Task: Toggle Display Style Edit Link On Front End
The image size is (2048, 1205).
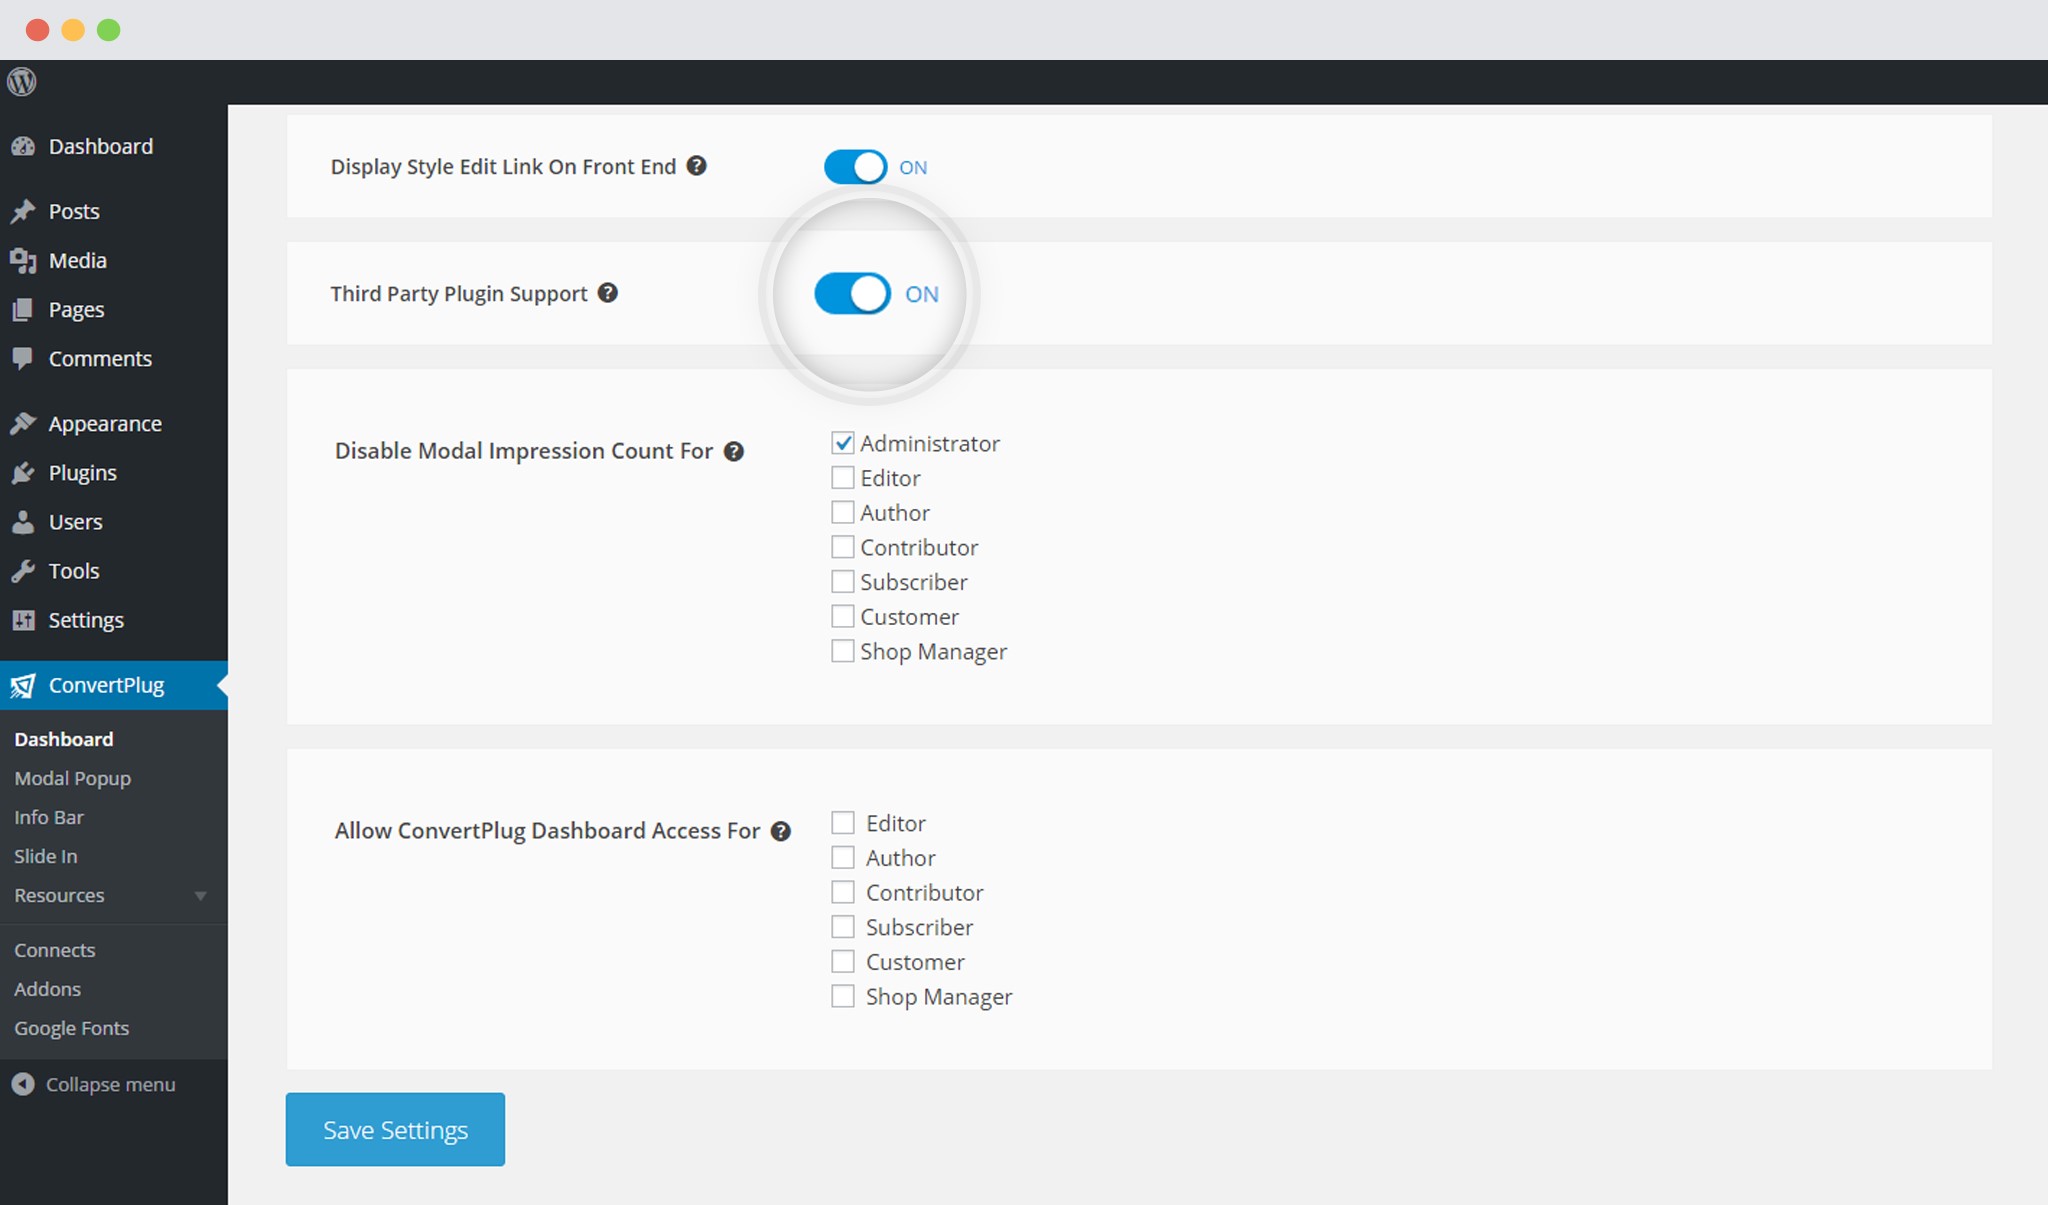Action: coord(853,166)
